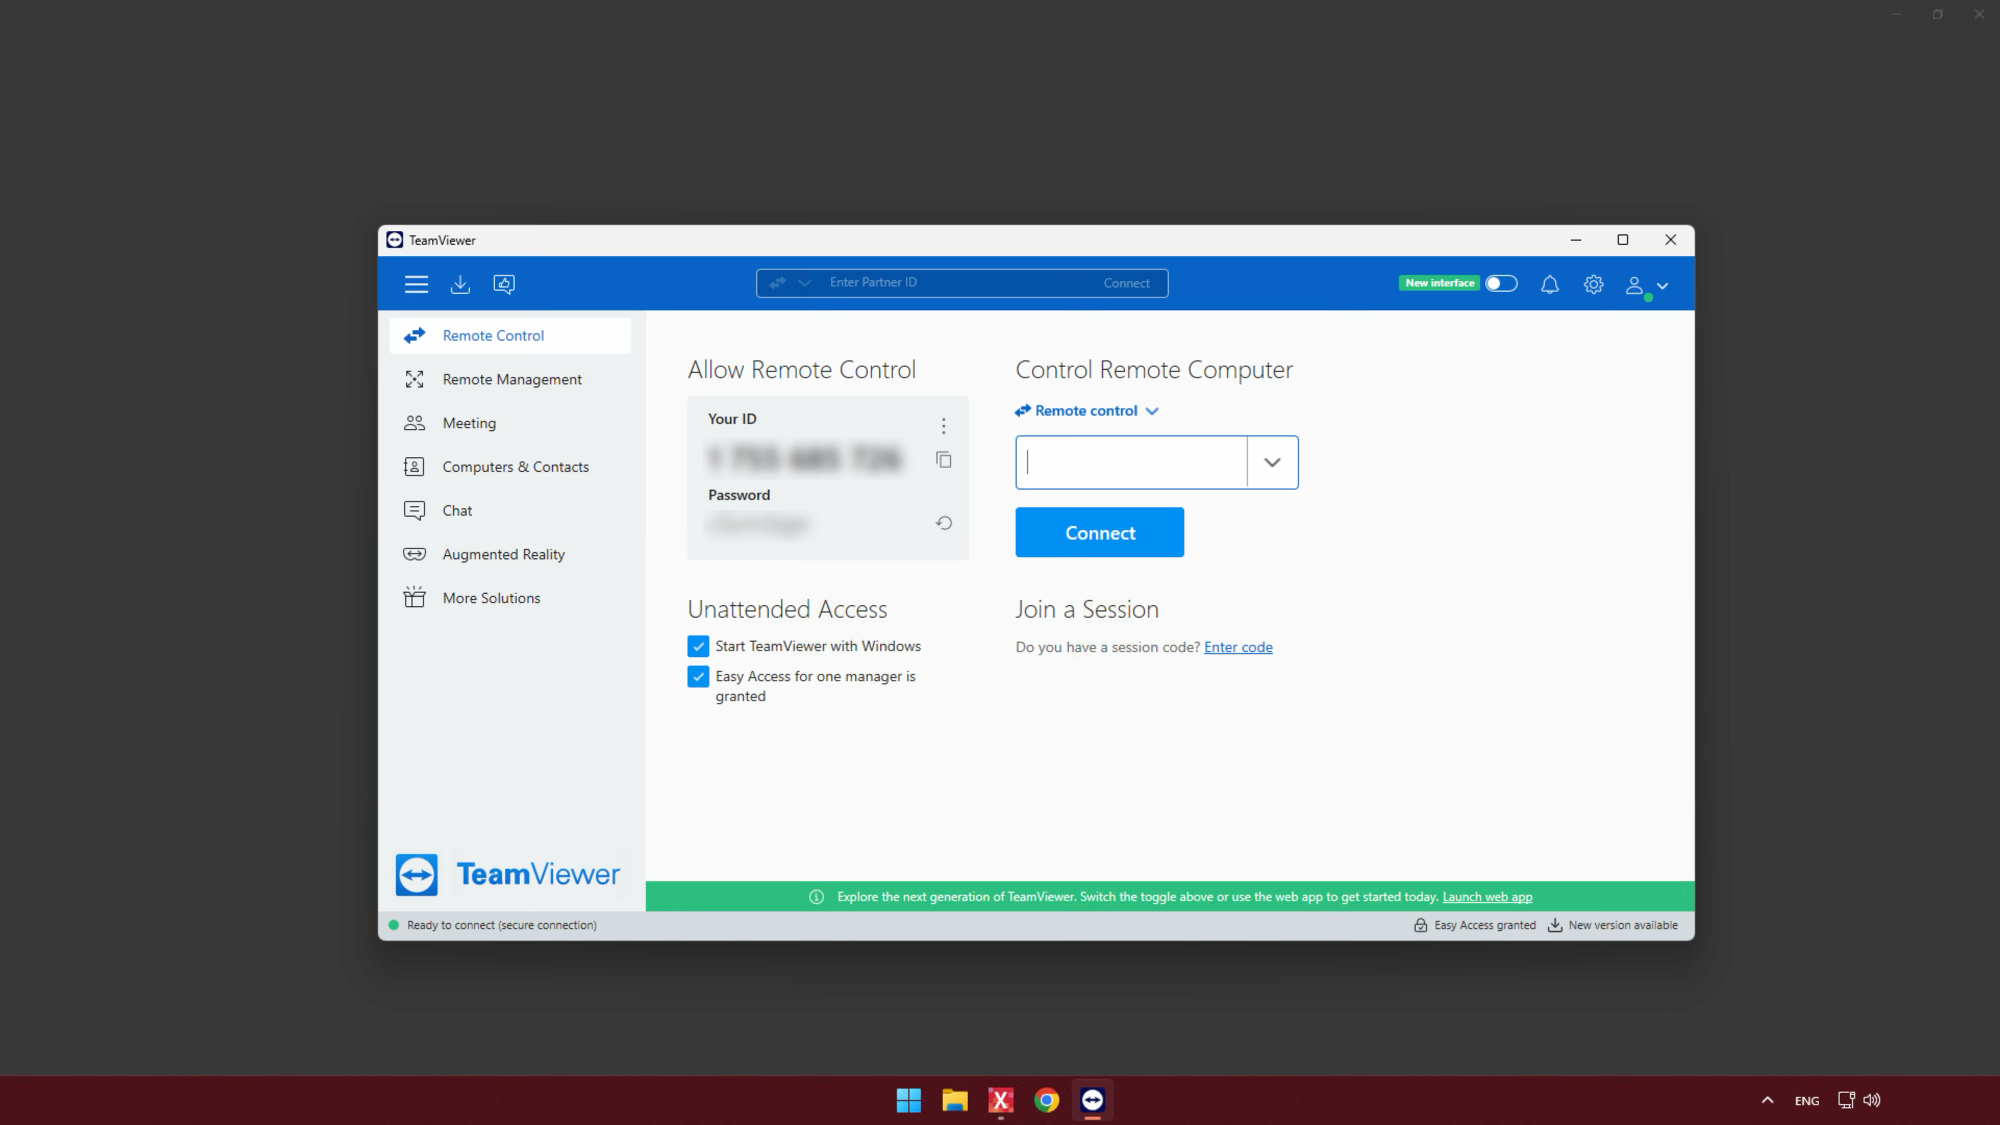The image size is (2000, 1125).
Task: Open the notifications bell icon
Action: click(x=1550, y=285)
